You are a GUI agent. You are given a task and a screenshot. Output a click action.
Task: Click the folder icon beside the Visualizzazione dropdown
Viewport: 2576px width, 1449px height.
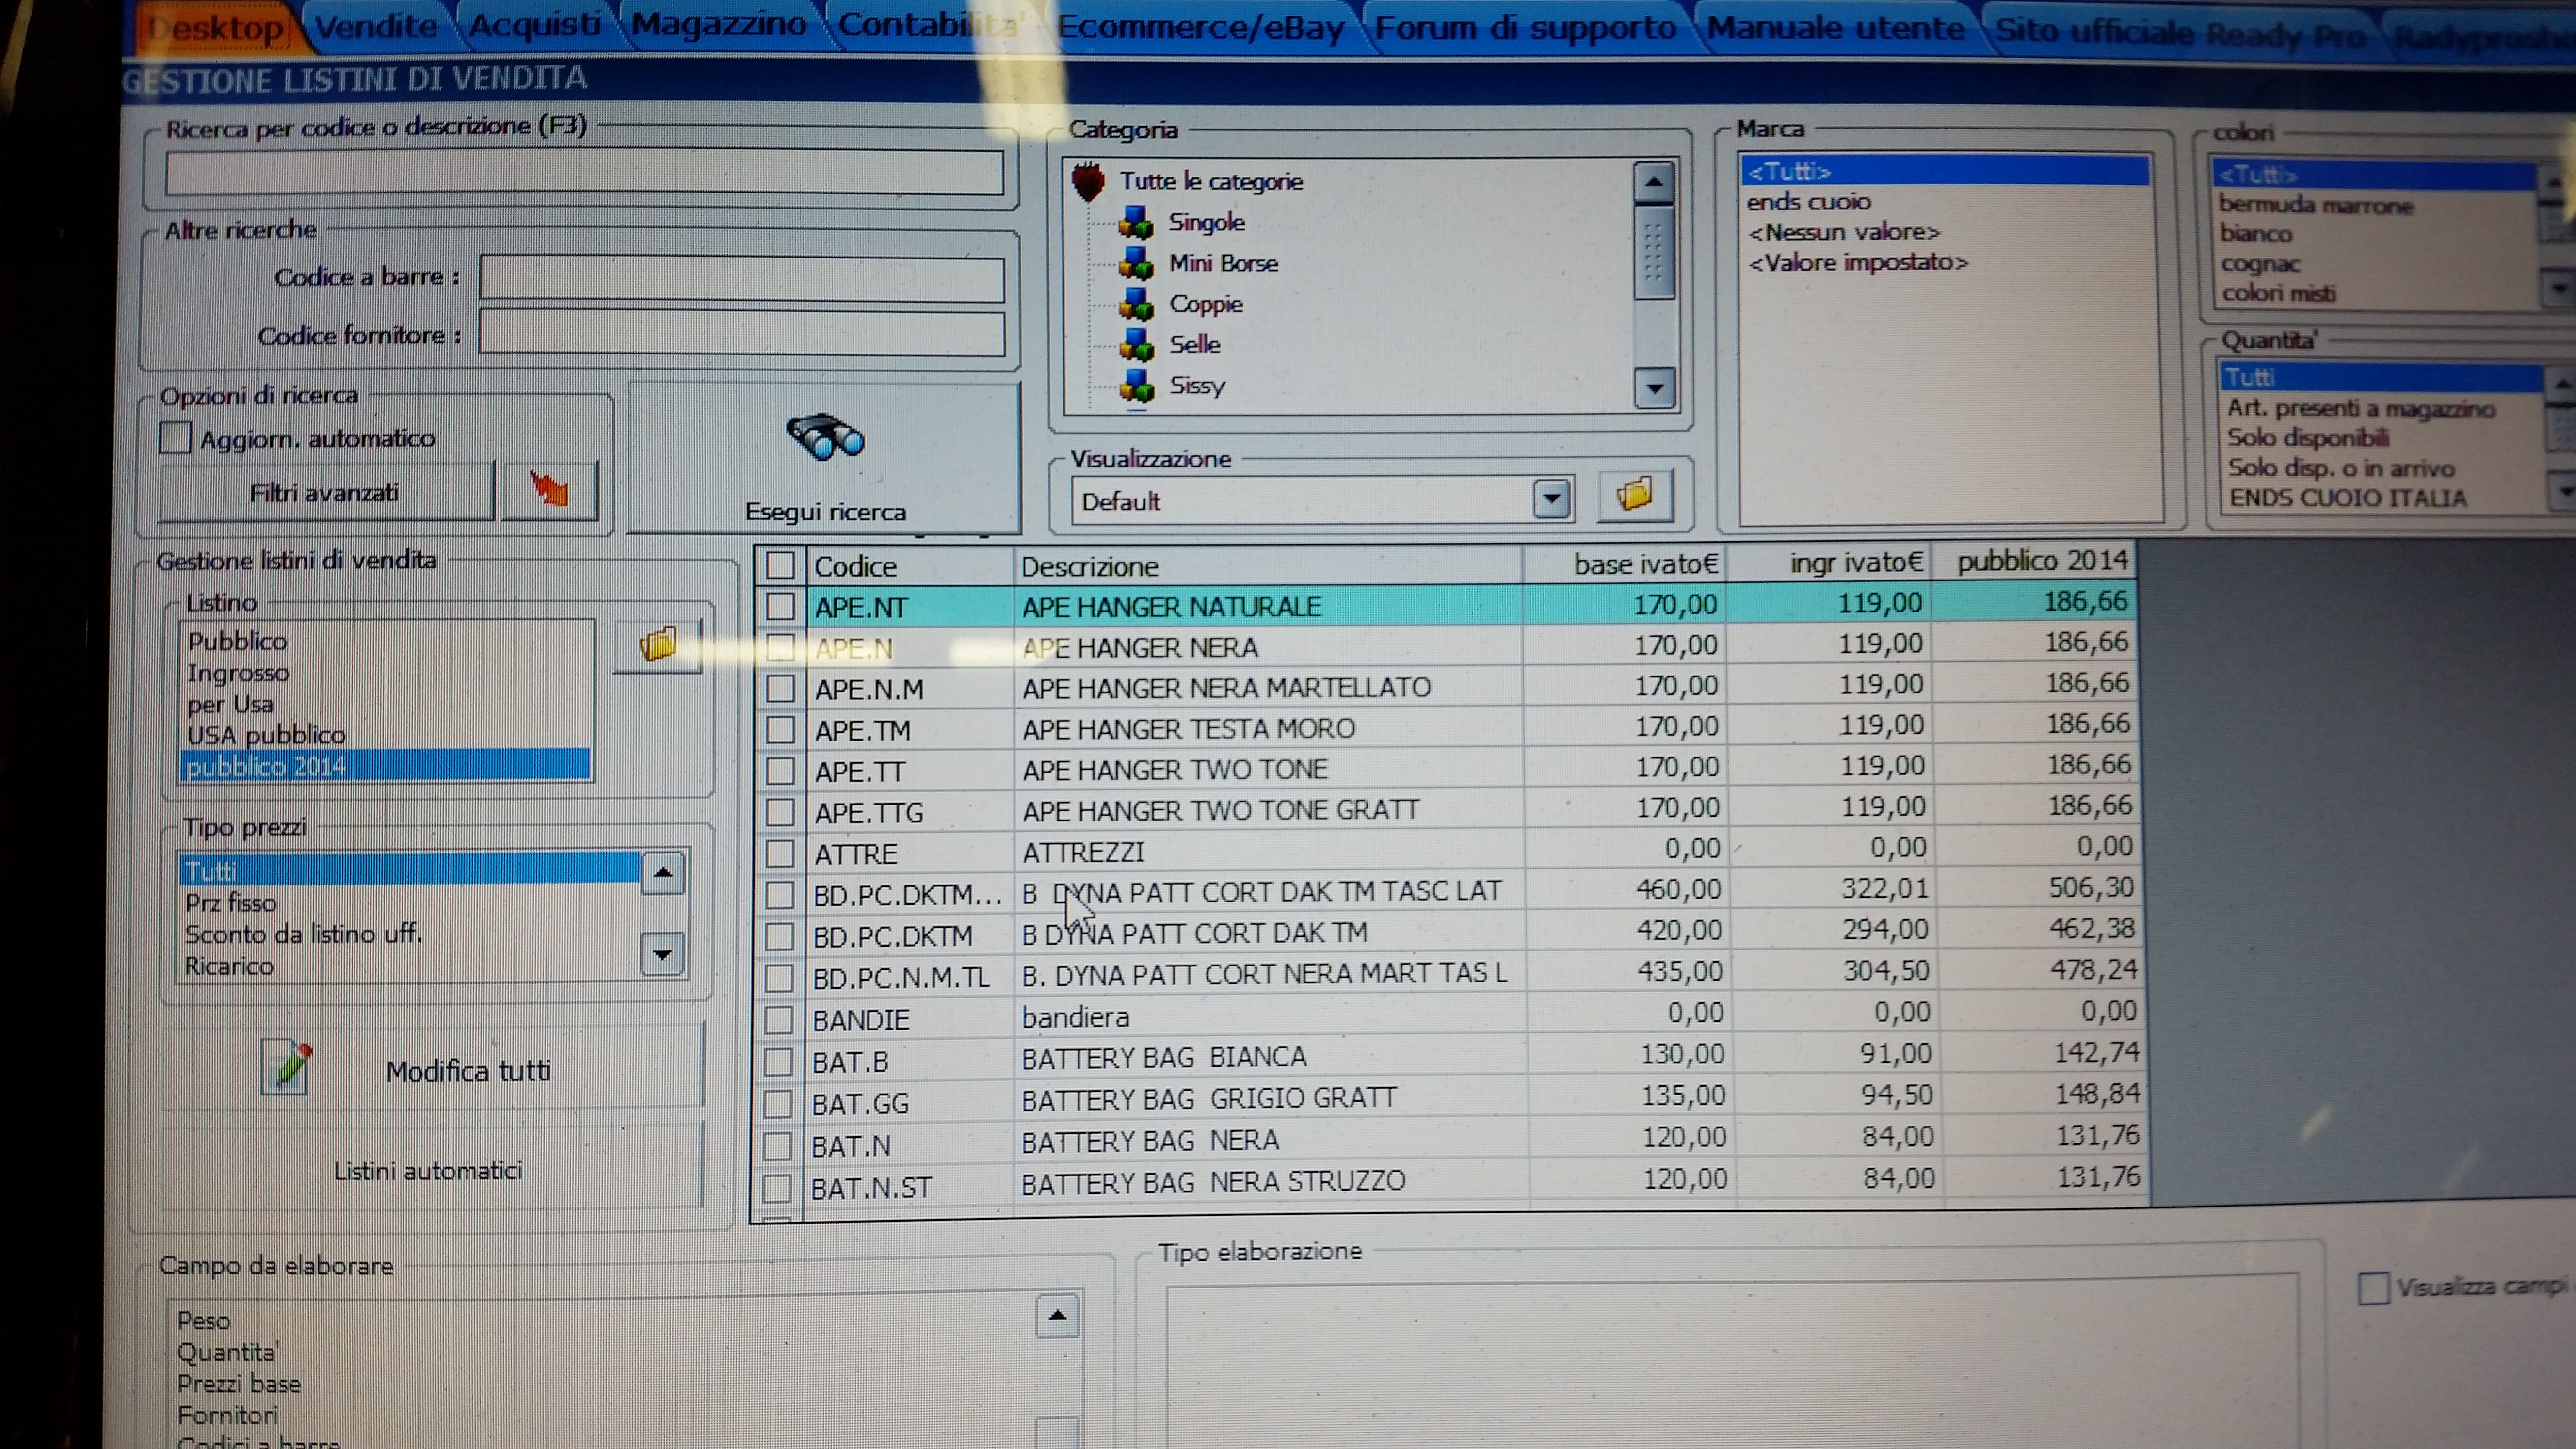point(1635,495)
